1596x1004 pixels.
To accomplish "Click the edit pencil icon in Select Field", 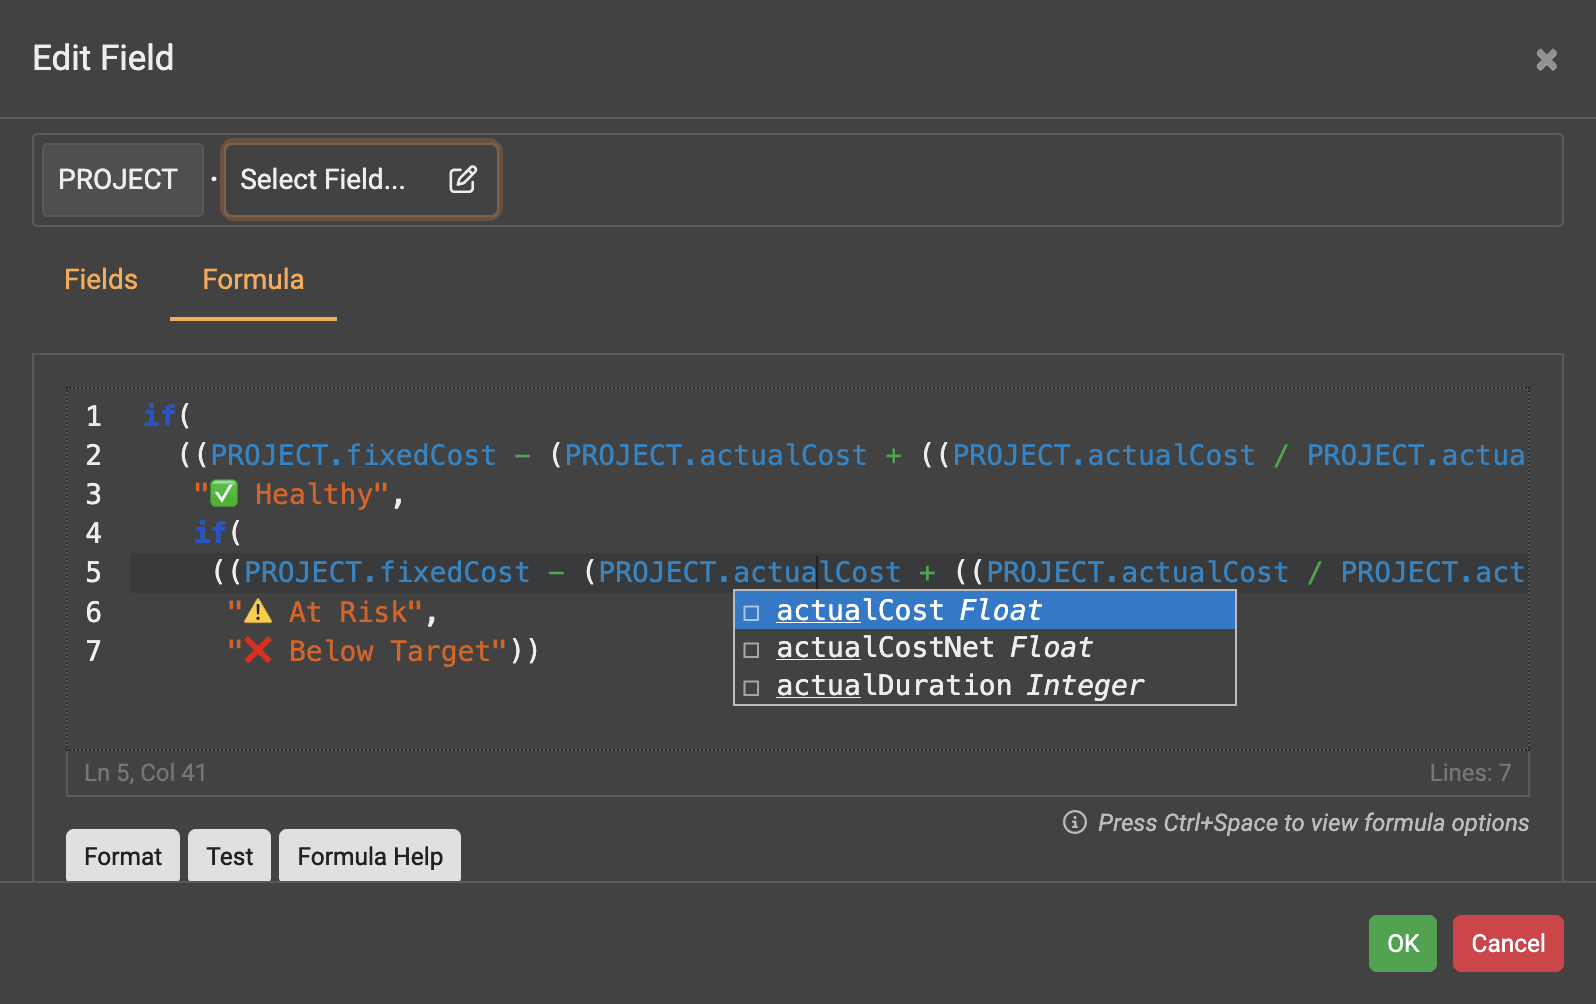I will tap(463, 180).
